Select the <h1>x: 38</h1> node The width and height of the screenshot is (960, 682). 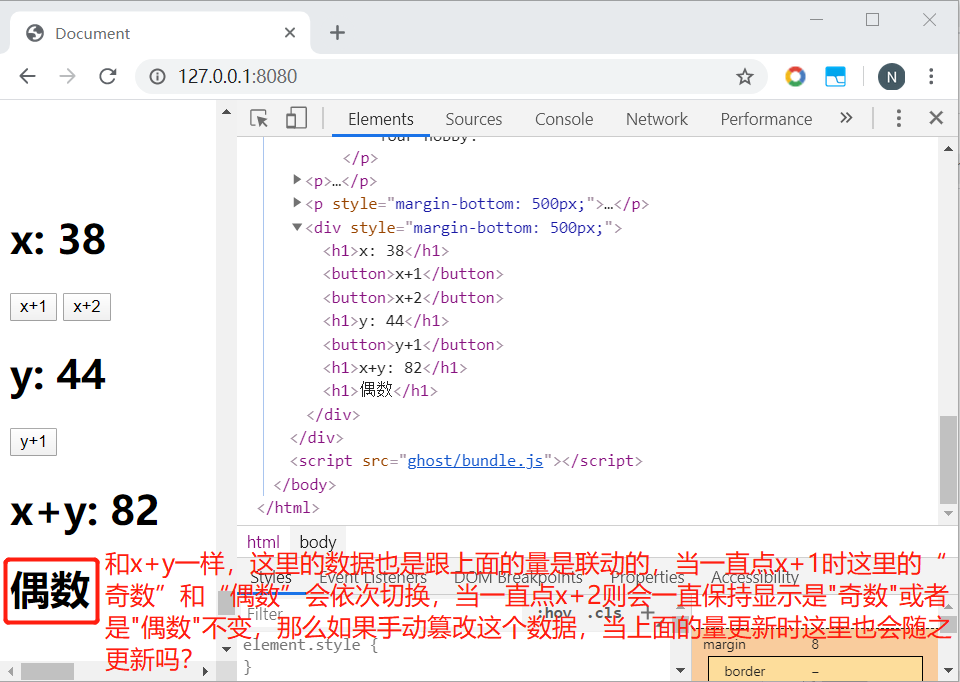(x=386, y=251)
